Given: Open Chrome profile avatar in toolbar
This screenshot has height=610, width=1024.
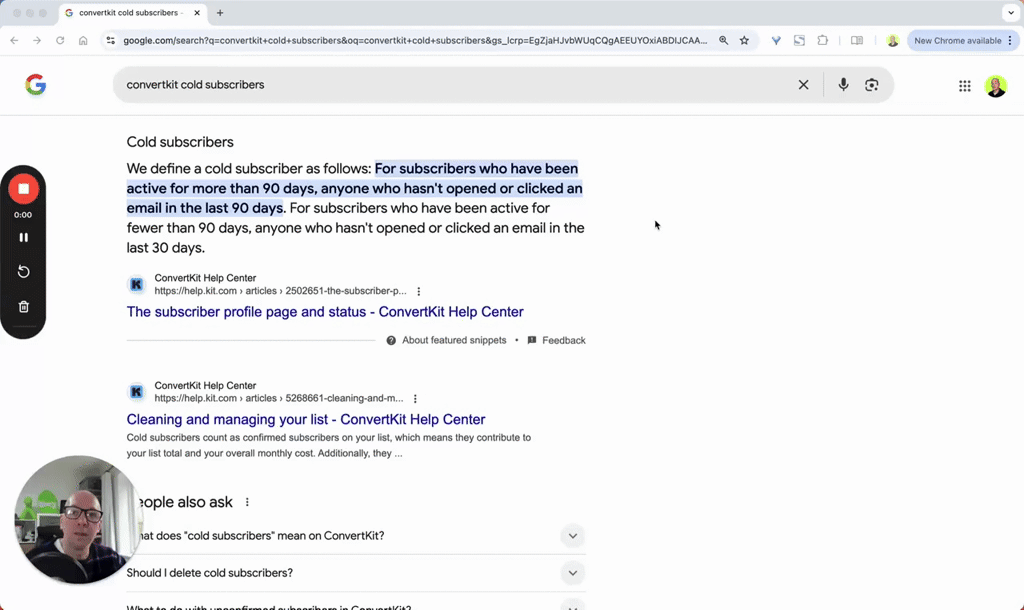Looking at the screenshot, I should point(893,40).
